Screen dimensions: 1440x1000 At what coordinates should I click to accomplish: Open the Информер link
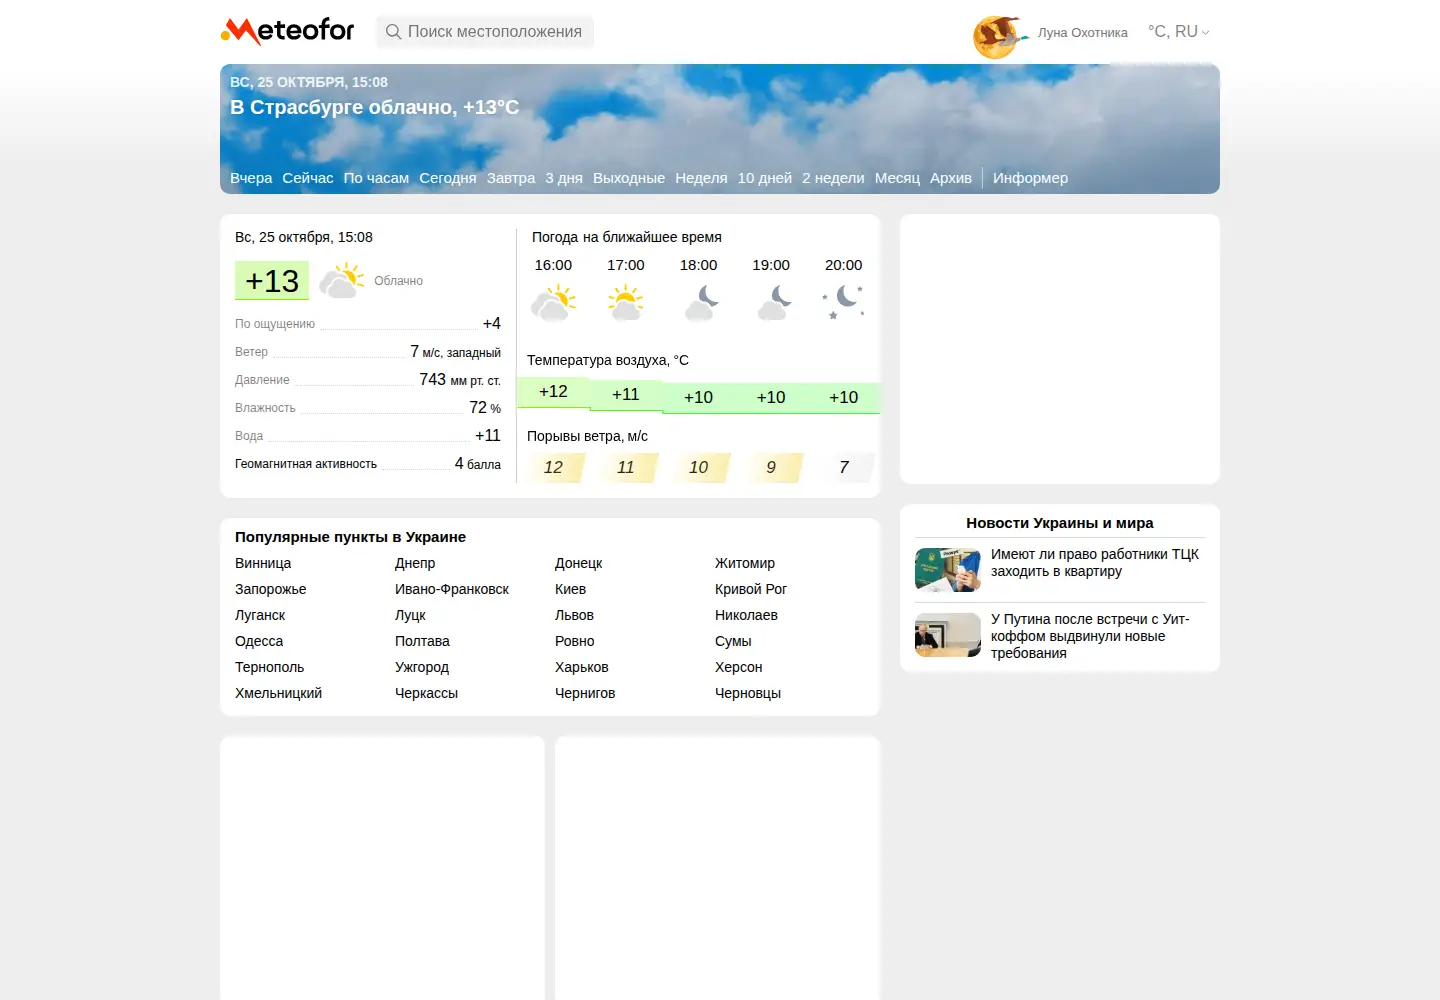[x=1030, y=178]
